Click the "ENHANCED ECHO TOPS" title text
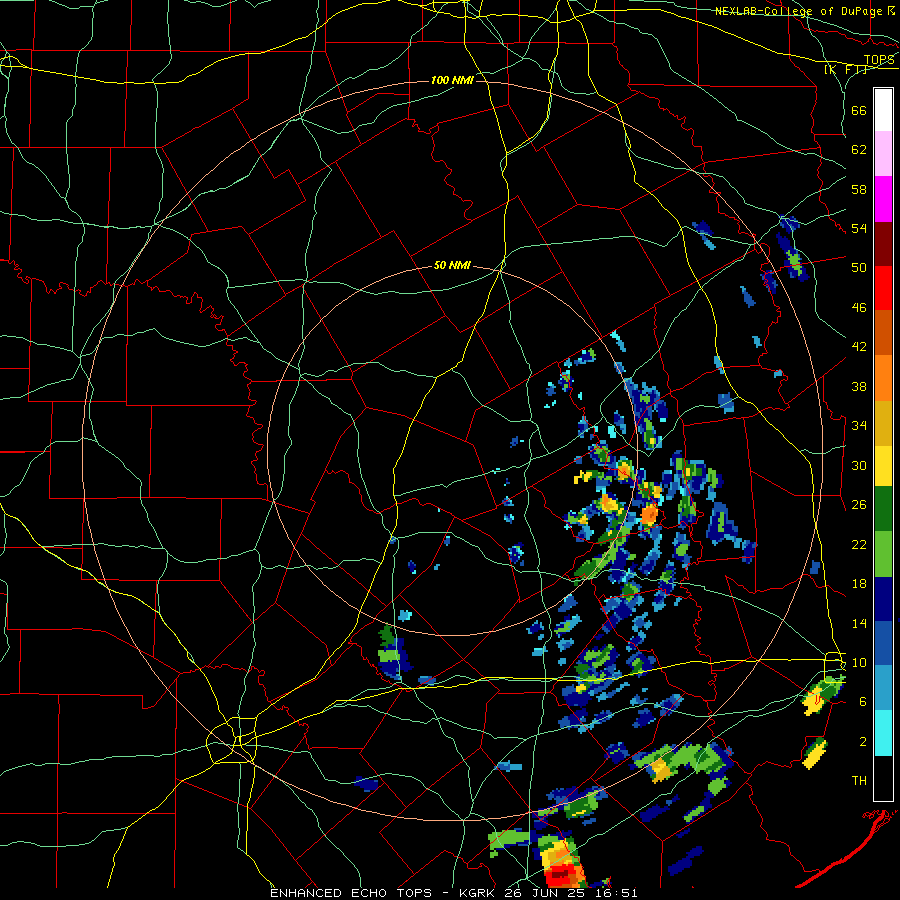This screenshot has height=900, width=900. coord(351,893)
